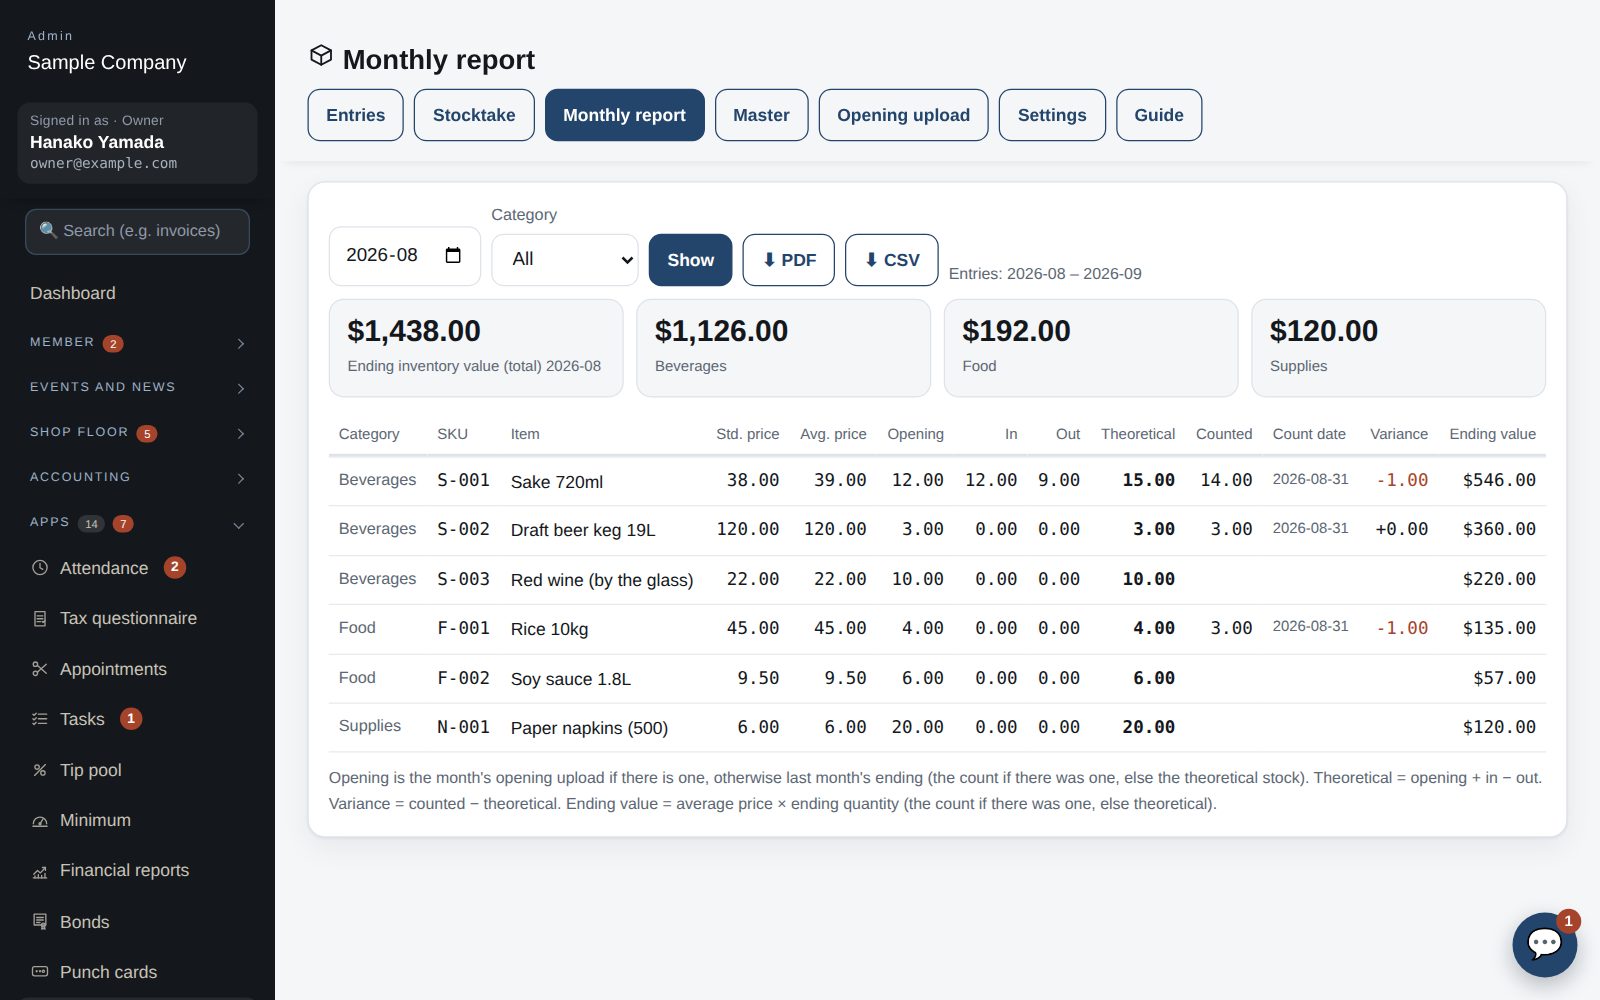This screenshot has height=1000, width=1600.
Task: Click the Show button
Action: pyautogui.click(x=690, y=260)
